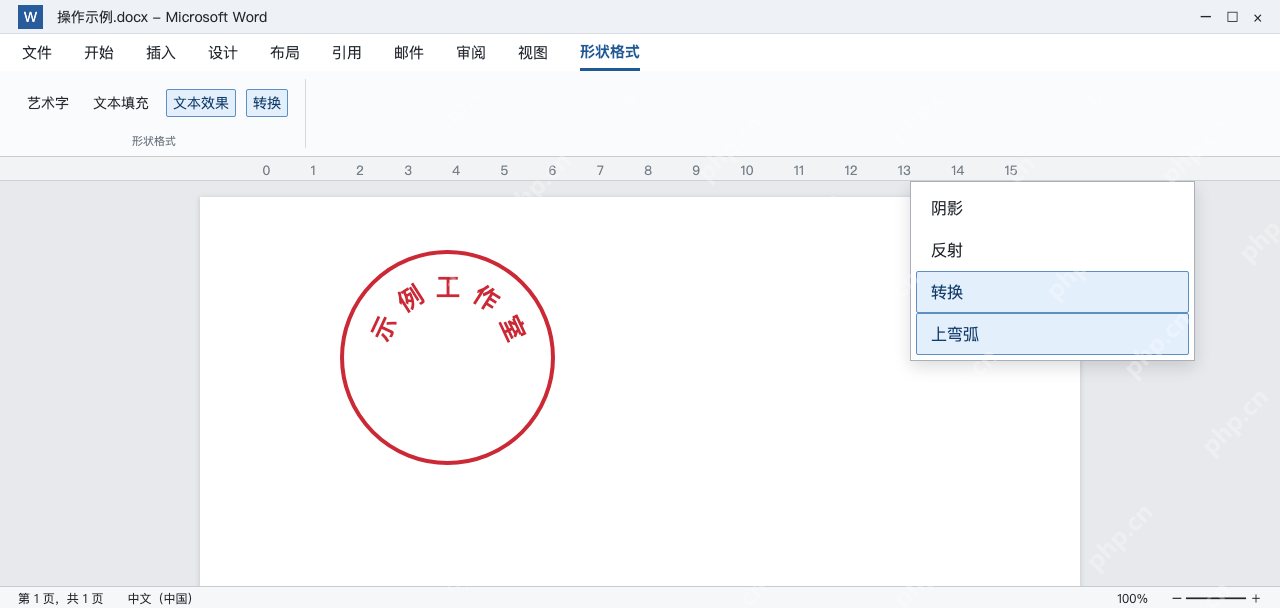Select the 引用 ribbon tab
This screenshot has width=1280, height=608.
(x=347, y=53)
